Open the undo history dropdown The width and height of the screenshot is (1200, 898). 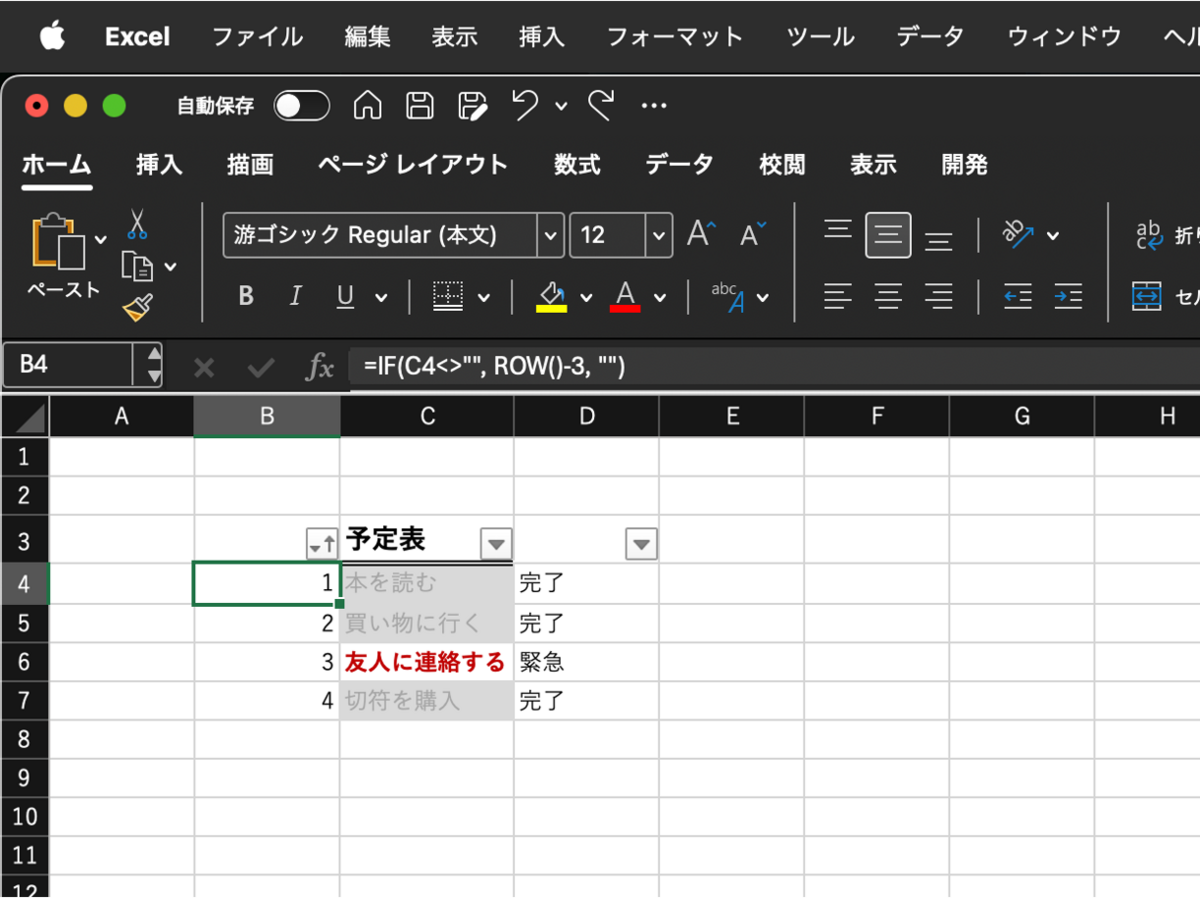point(561,105)
